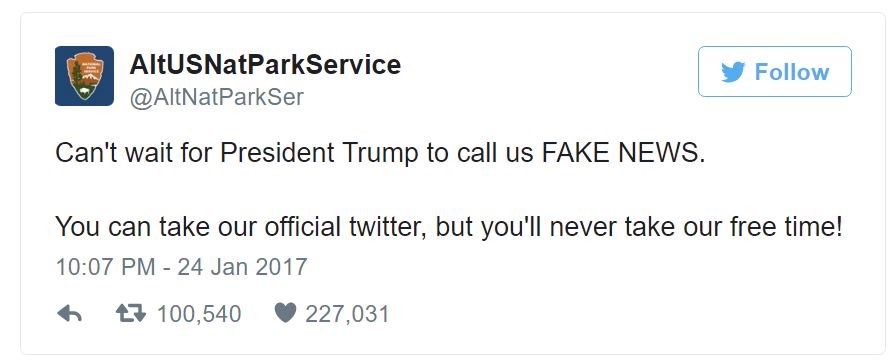Screen dimensions: 896x363
Task: Follow the AltUSNatParkService account
Action: pos(774,71)
